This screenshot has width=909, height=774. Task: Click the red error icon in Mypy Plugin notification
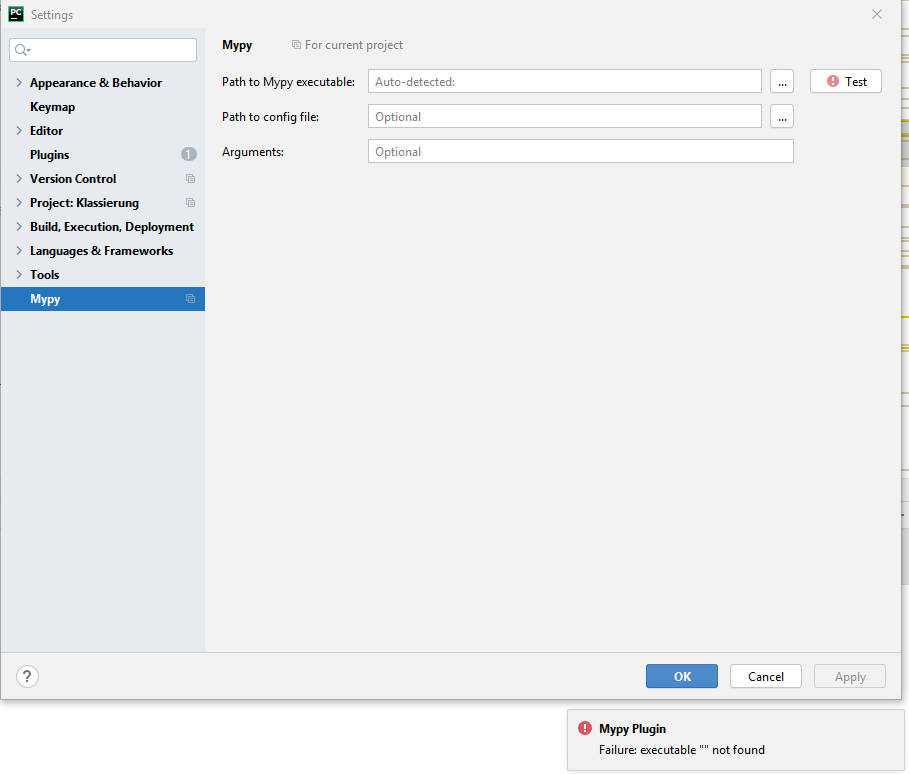(585, 728)
